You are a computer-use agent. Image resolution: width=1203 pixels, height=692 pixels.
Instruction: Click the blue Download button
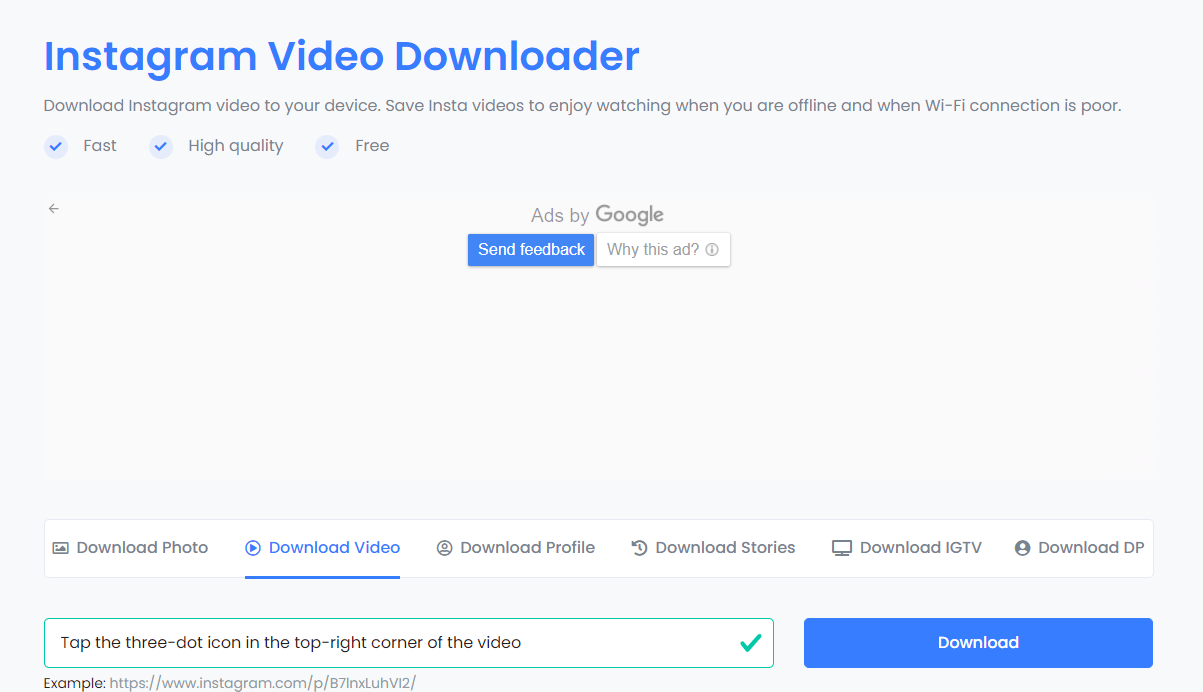click(978, 643)
